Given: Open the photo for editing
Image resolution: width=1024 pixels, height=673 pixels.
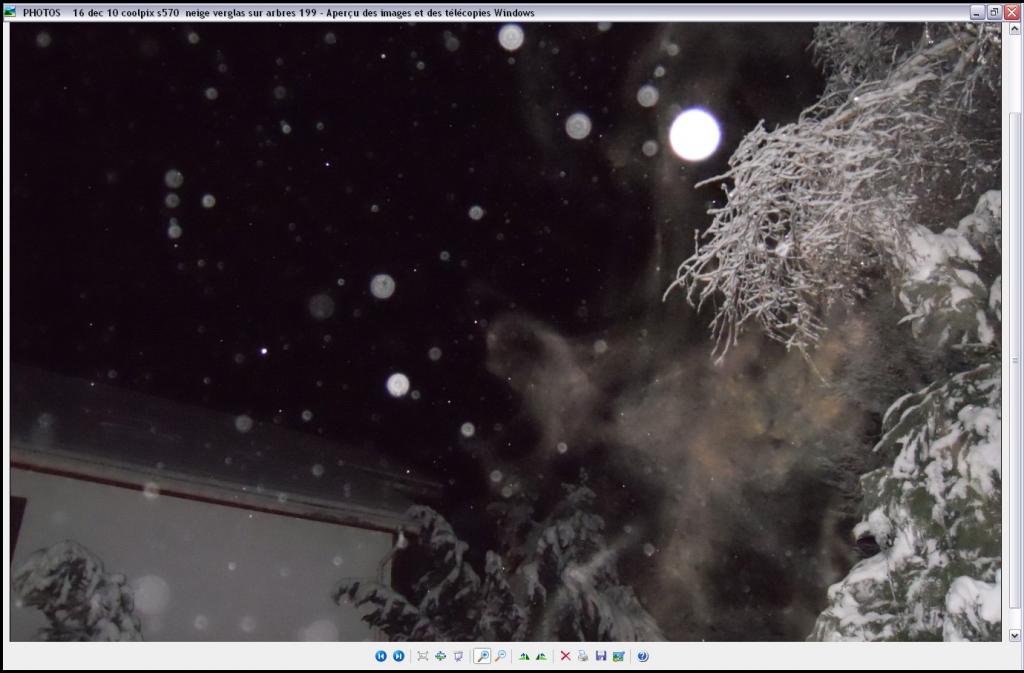Looking at the screenshot, I should pyautogui.click(x=618, y=656).
